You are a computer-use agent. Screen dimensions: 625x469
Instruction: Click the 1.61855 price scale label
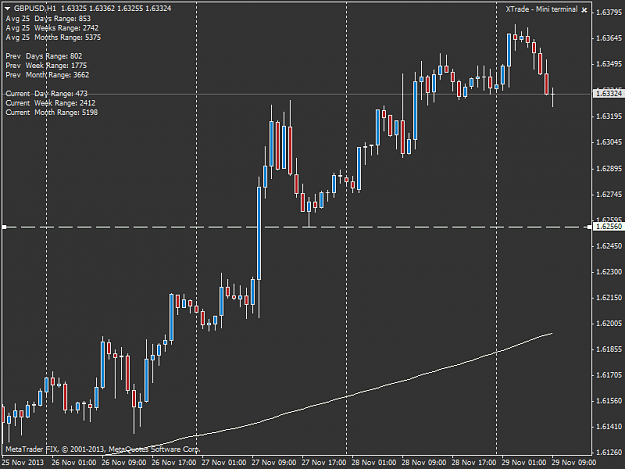(609, 349)
